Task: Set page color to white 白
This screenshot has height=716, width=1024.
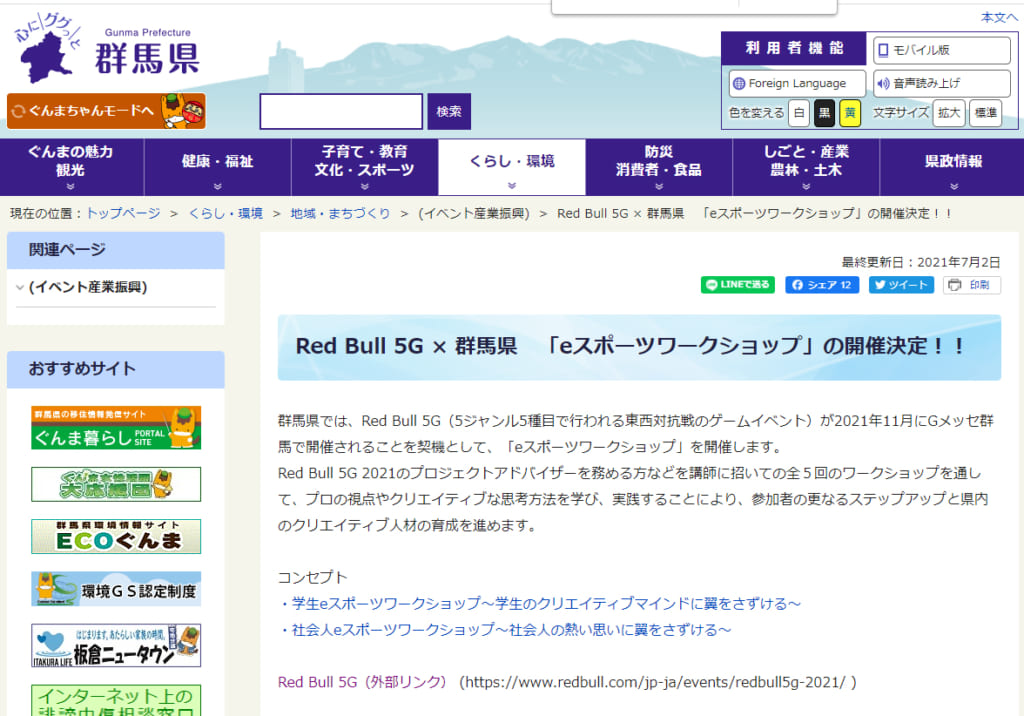Action: (799, 113)
